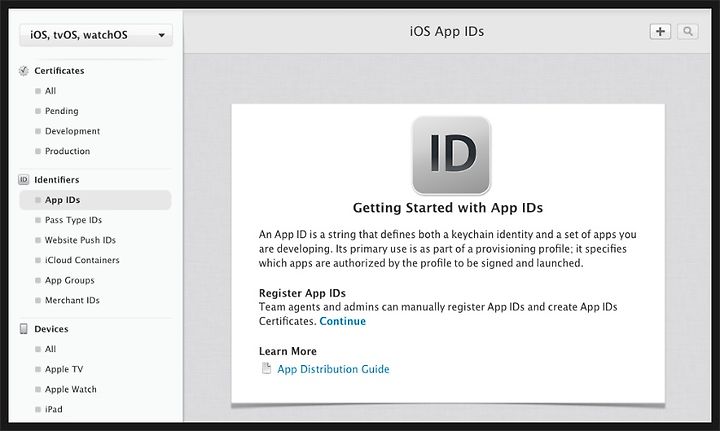Click the plus button to add App ID
This screenshot has width=720, height=431.
[x=660, y=31]
